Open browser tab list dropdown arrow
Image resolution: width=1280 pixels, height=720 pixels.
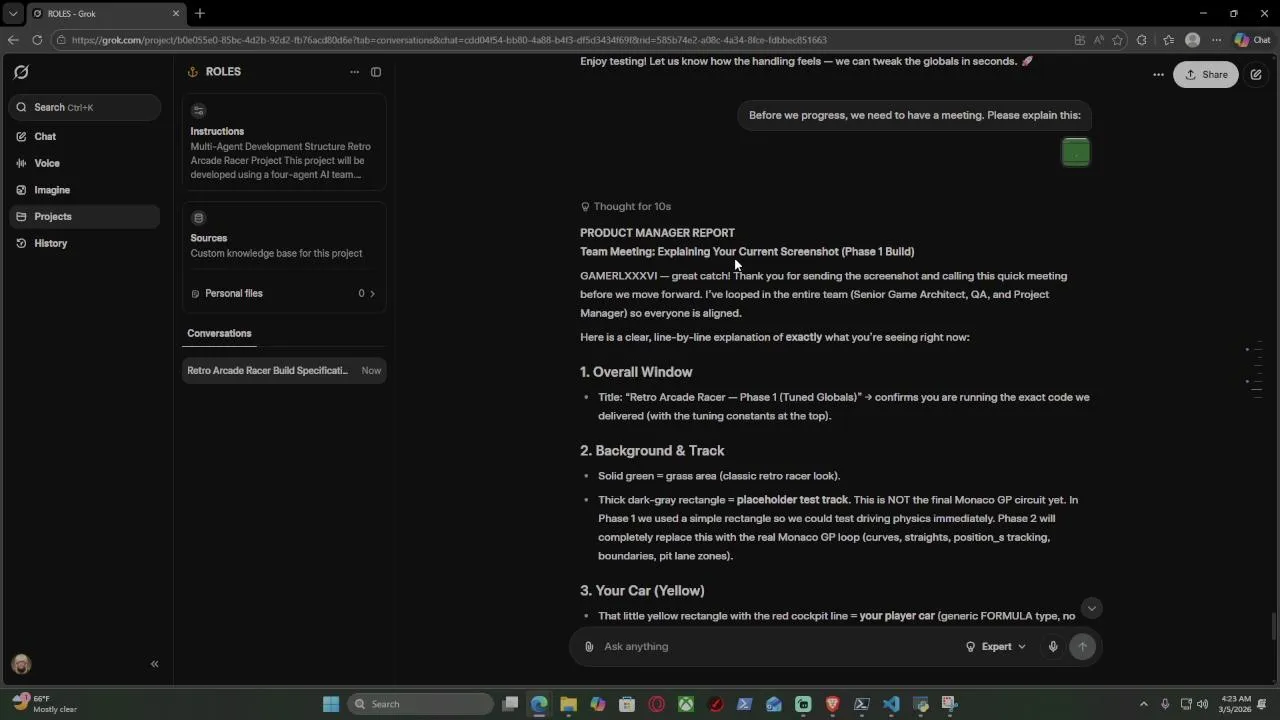(x=13, y=13)
